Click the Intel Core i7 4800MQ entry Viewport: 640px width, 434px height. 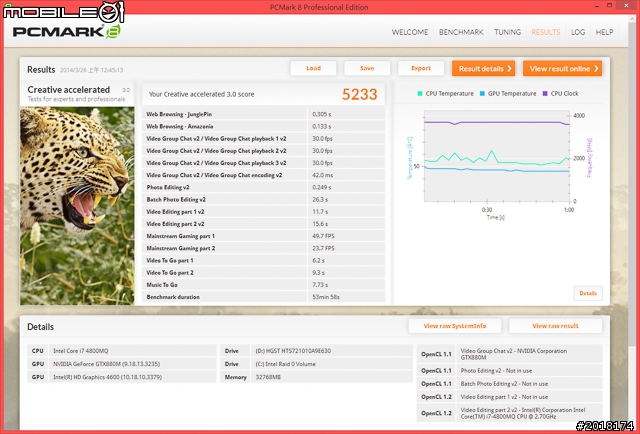pyautogui.click(x=81, y=351)
